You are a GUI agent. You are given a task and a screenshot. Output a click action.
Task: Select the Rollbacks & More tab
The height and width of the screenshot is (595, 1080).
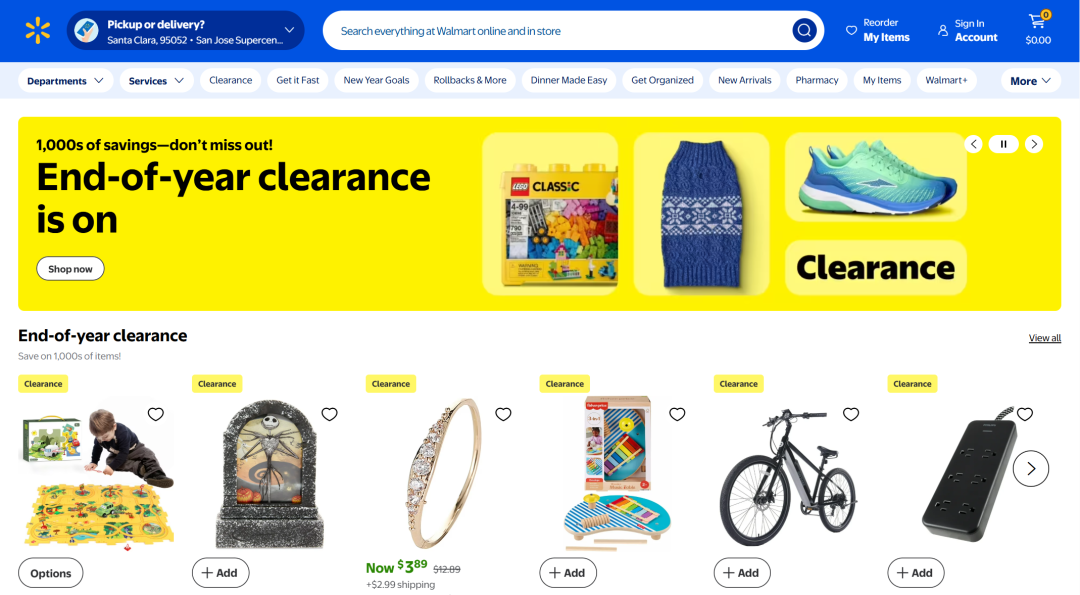pos(470,80)
